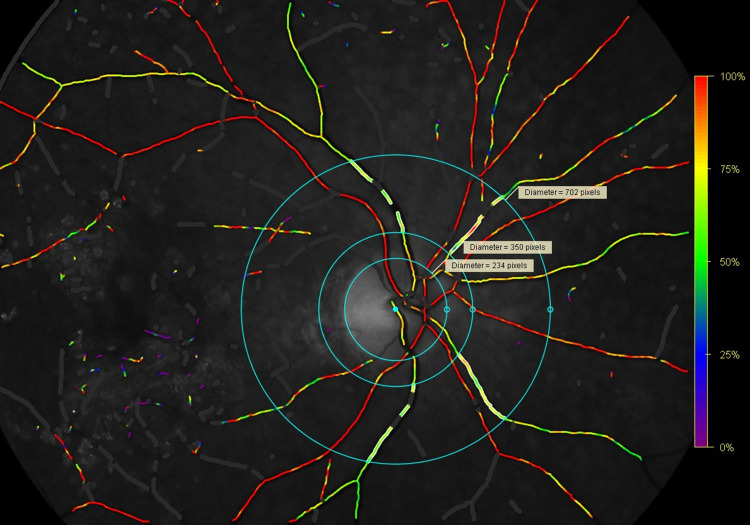Screen dimensions: 750x525
Task: Select the handle on the middle circle
Action: click(473, 310)
